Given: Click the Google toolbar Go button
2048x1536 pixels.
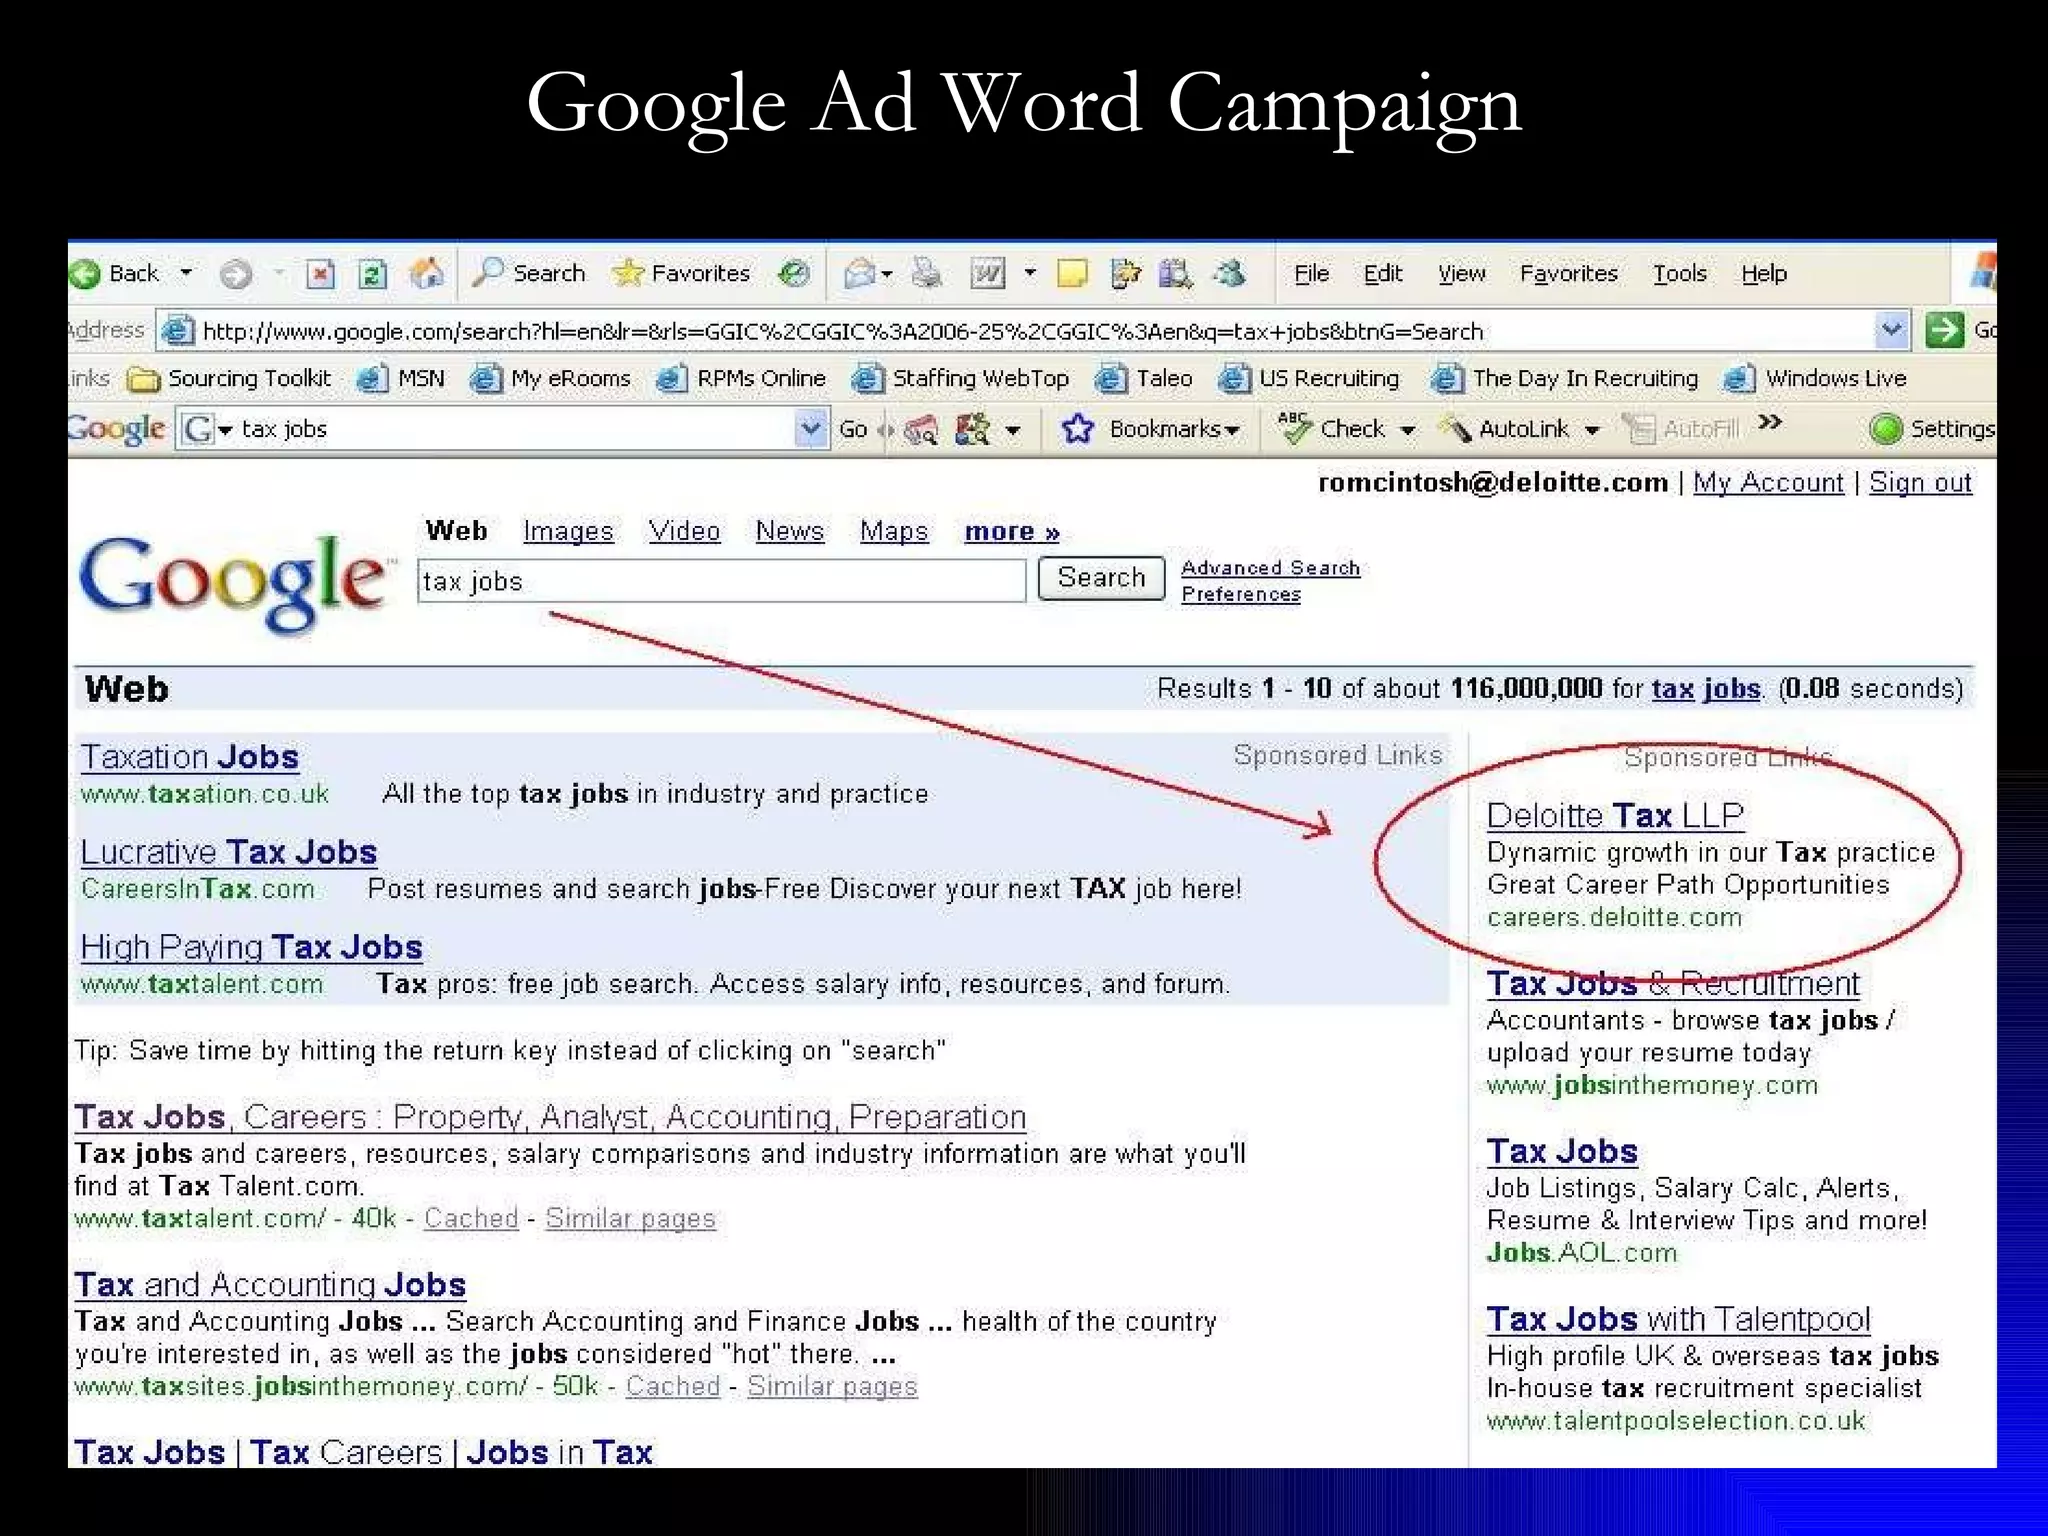Looking at the screenshot, I should tap(853, 430).
